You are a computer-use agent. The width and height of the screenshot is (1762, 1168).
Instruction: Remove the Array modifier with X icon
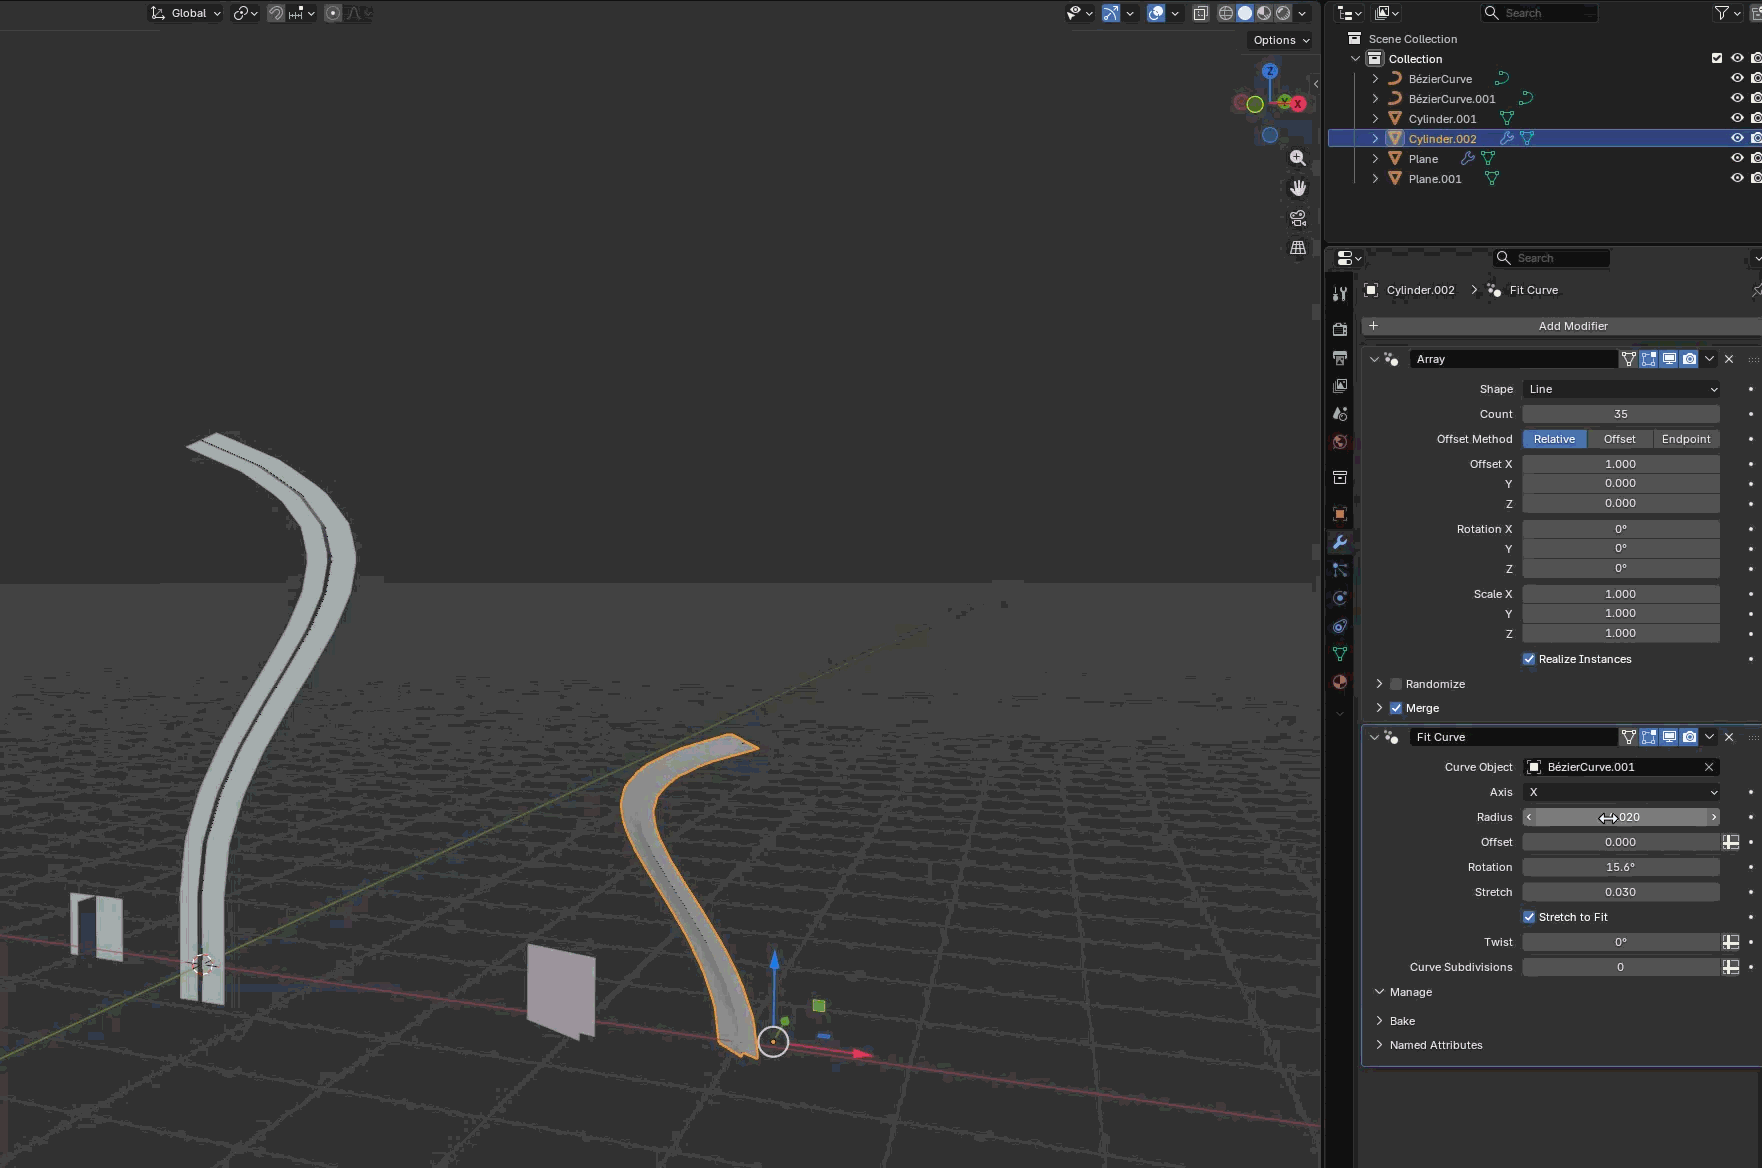[x=1729, y=359]
